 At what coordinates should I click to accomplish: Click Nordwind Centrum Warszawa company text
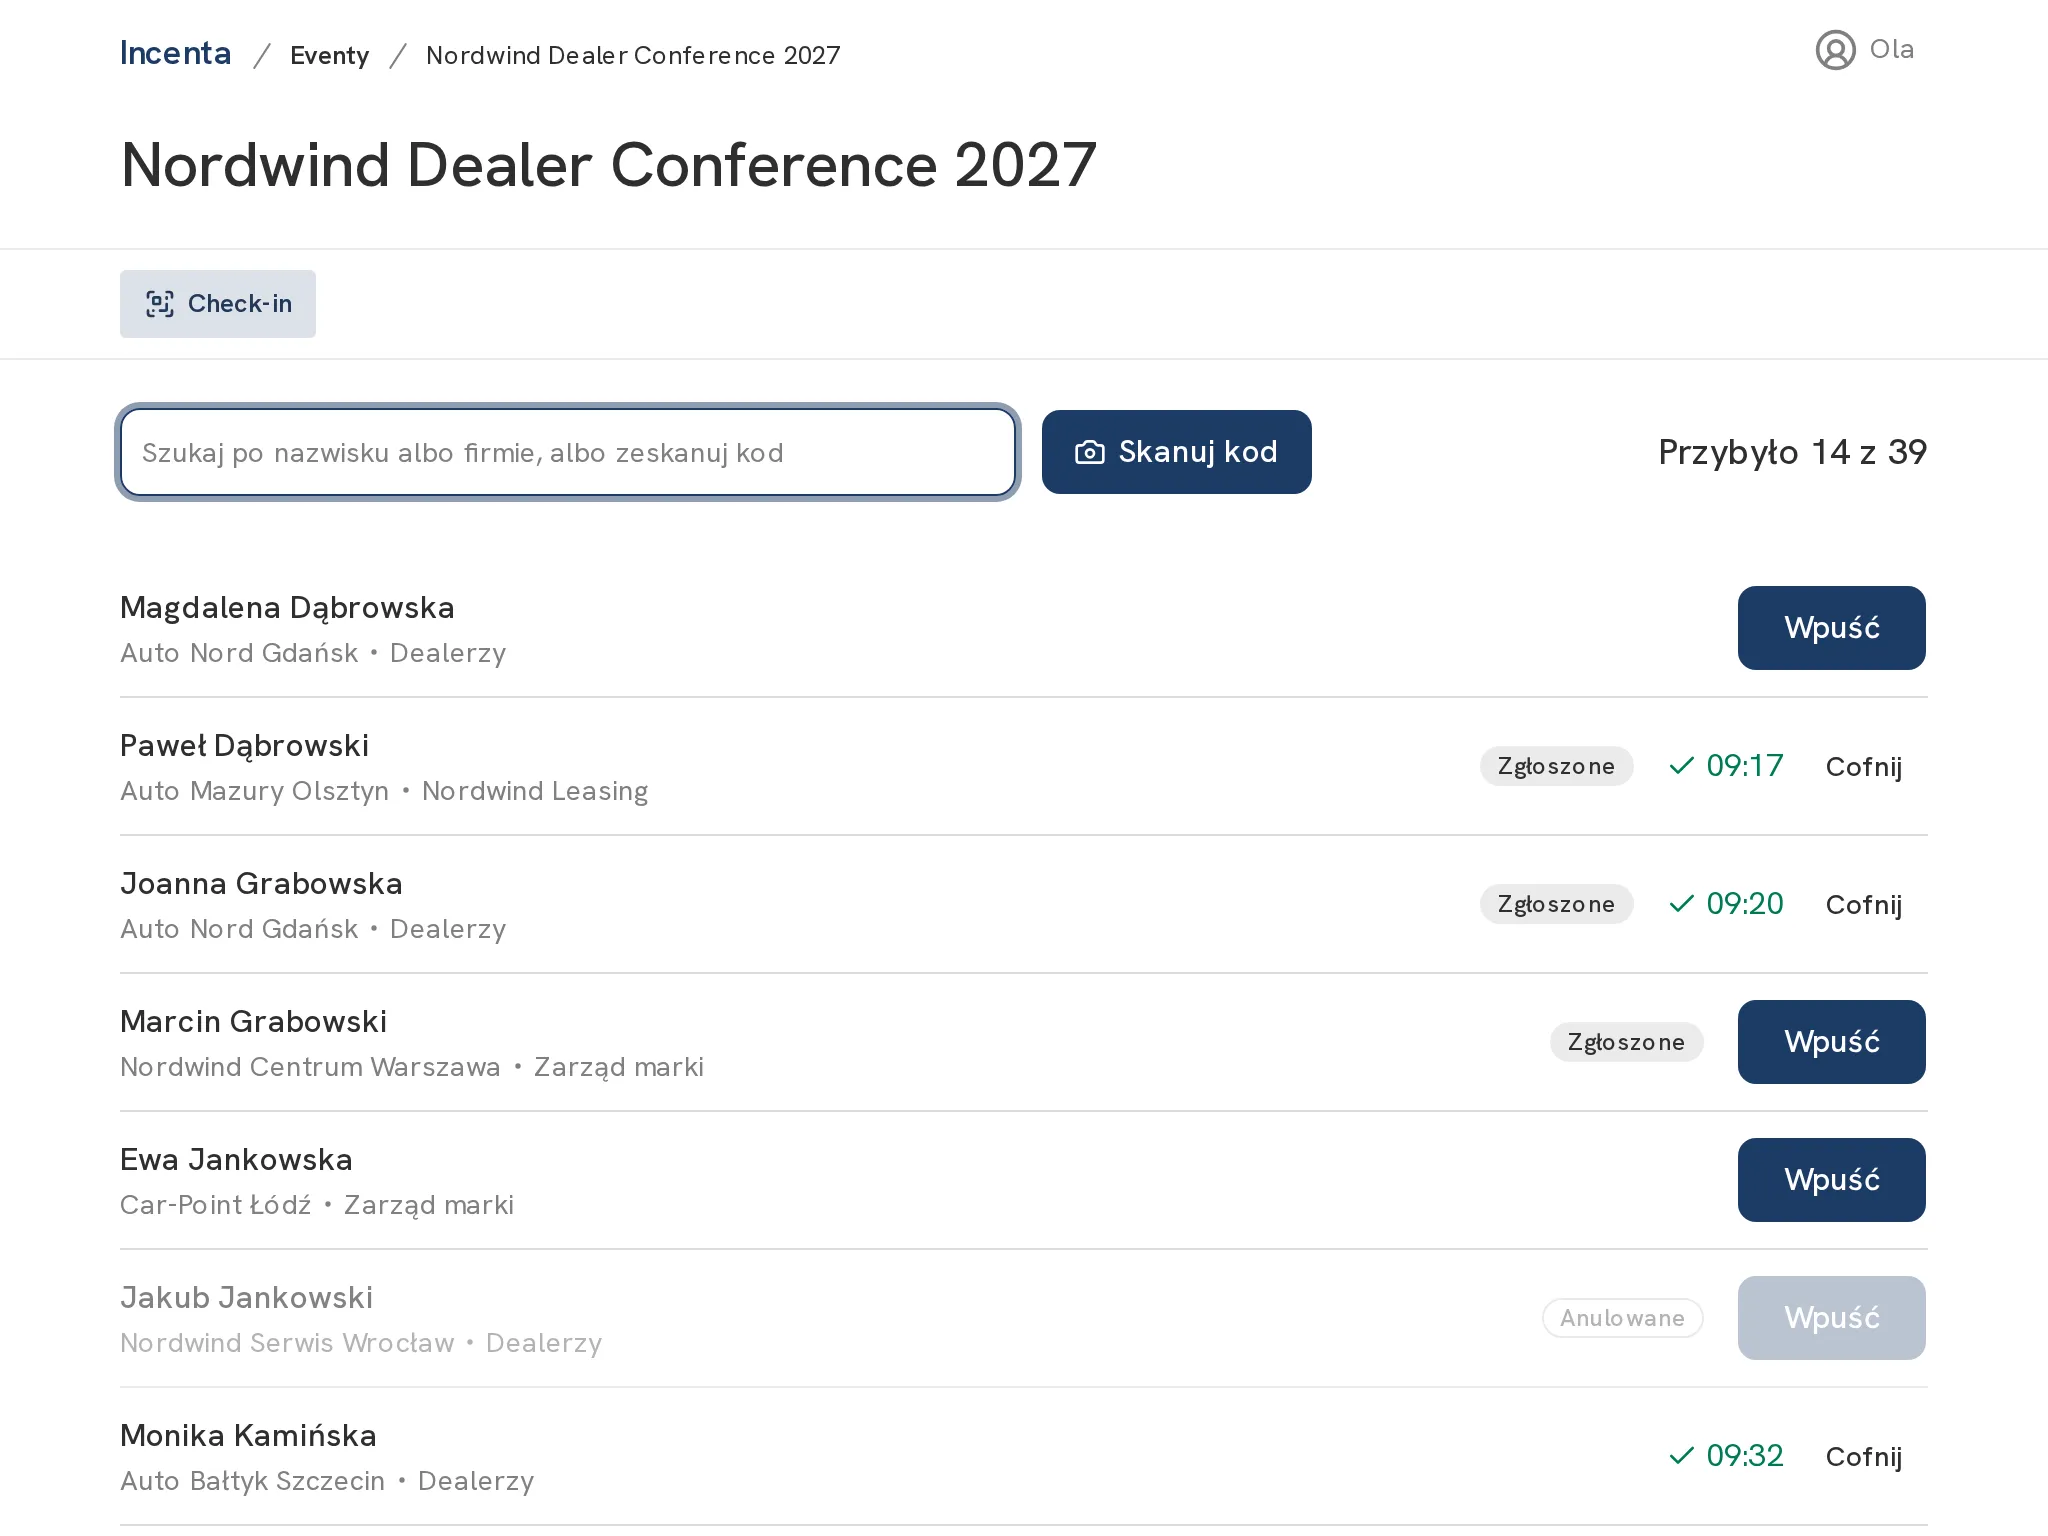coord(310,1067)
